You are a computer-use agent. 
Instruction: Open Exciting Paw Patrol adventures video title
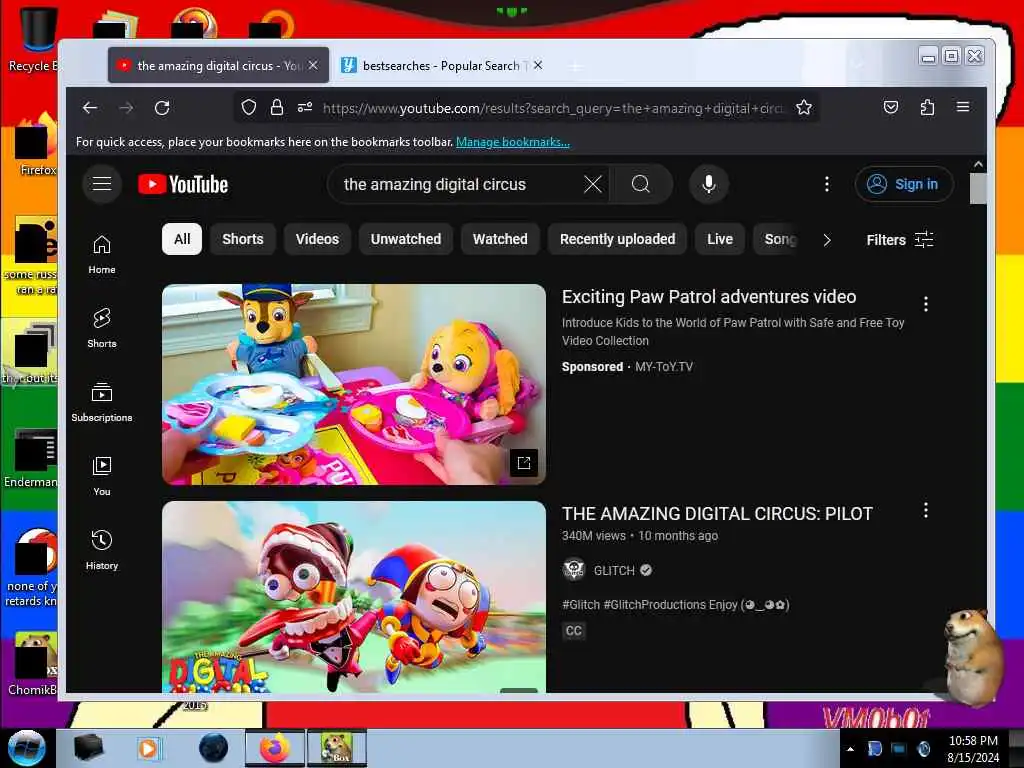[x=709, y=296]
